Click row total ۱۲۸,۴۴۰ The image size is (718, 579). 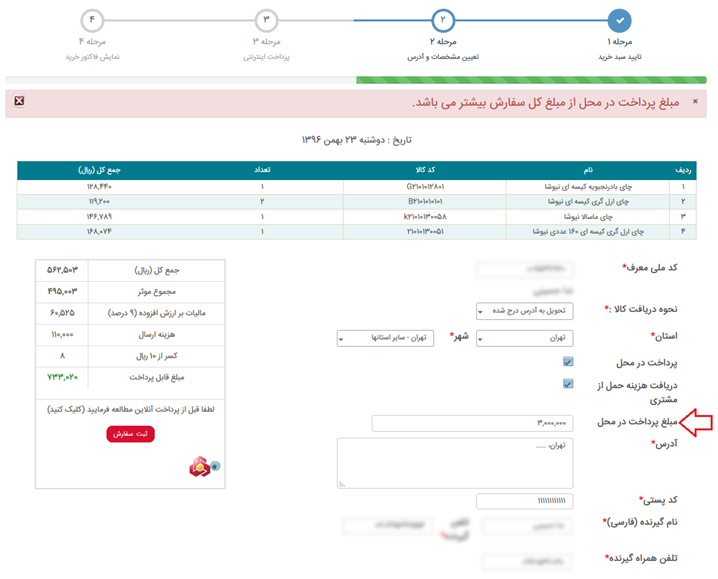click(x=99, y=187)
